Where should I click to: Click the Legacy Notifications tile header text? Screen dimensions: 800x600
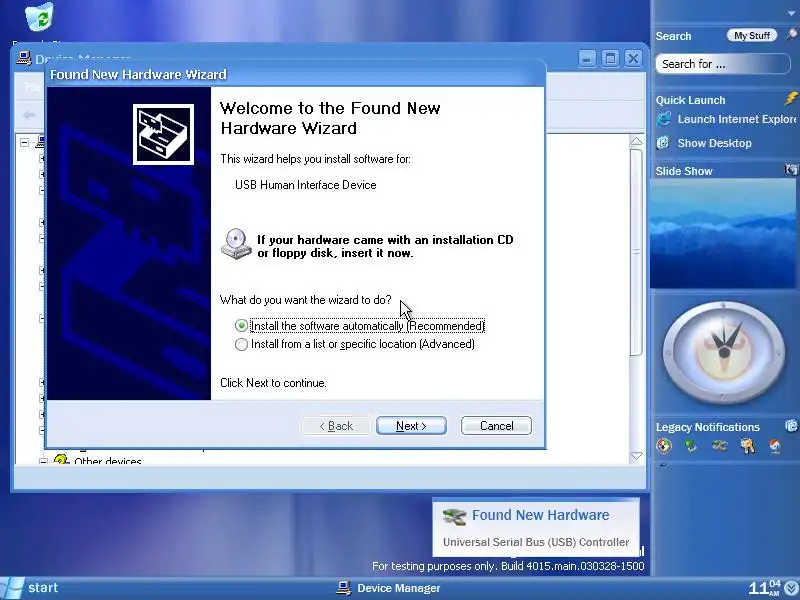(x=708, y=427)
